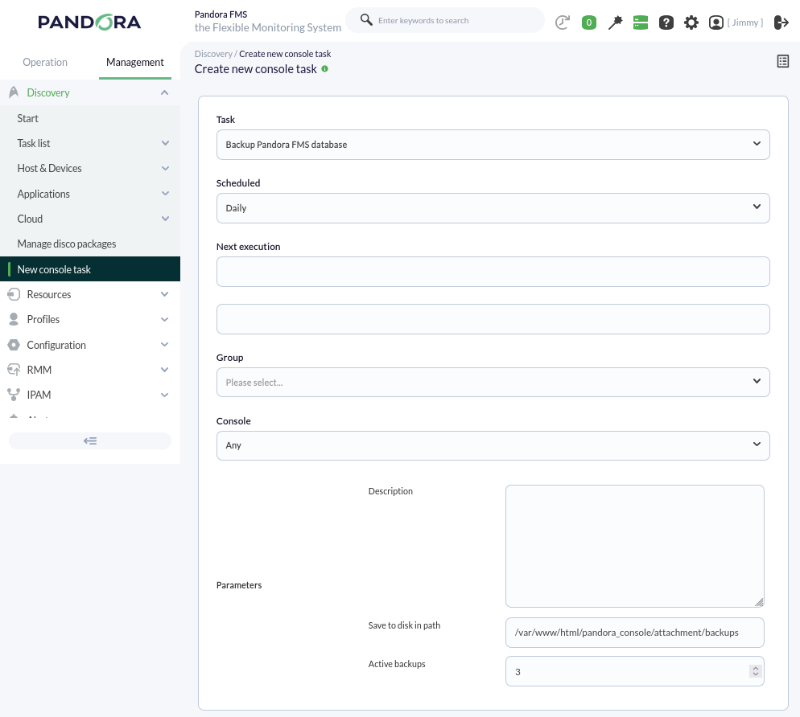Open the Scheduled dropdown set to Daily
The height and width of the screenshot is (717, 800).
pos(493,208)
